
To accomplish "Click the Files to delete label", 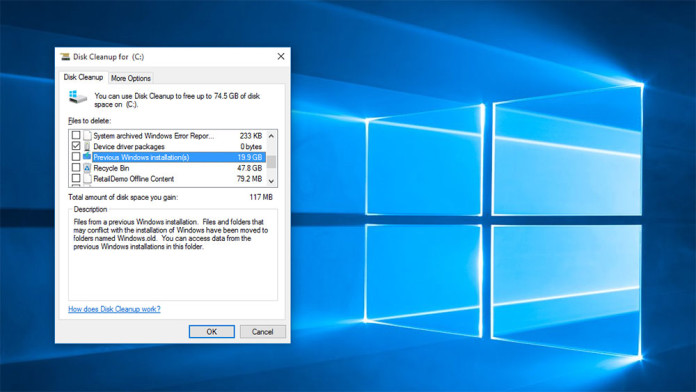I will (x=90, y=121).
